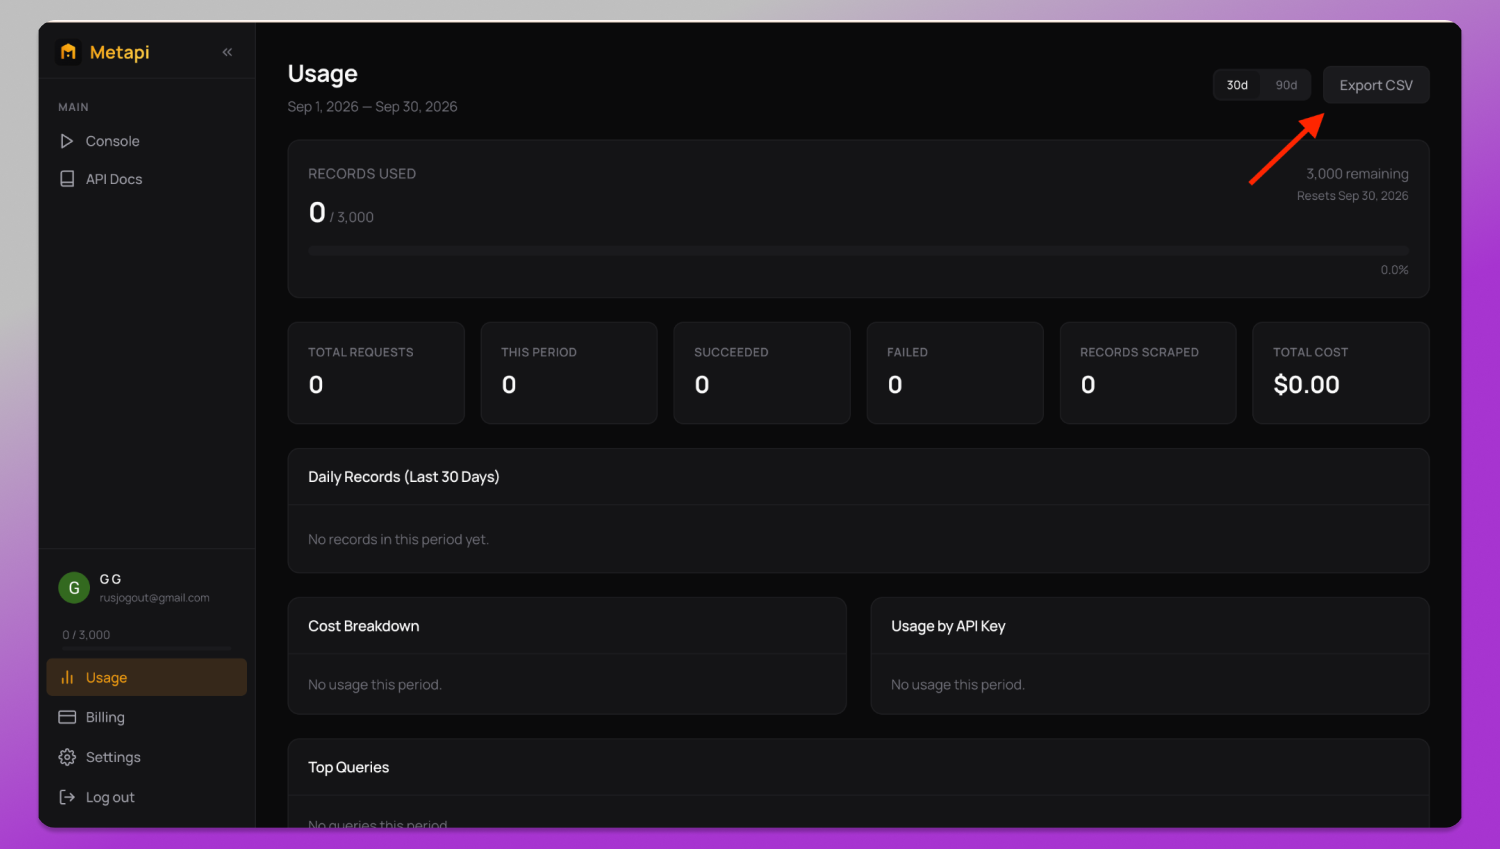Select the Usage sidebar item
Image resolution: width=1500 pixels, height=849 pixels.
[x=146, y=677]
